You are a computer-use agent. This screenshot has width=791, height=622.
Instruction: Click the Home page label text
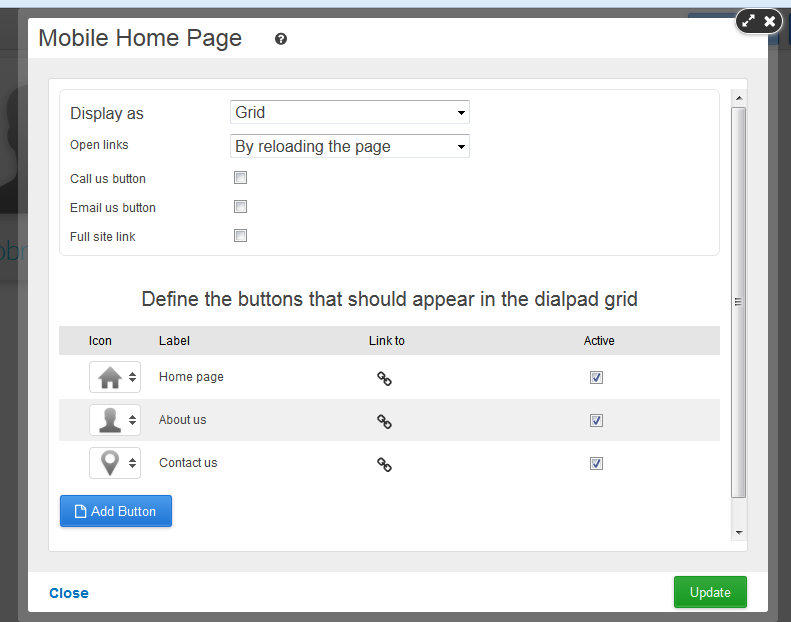point(191,377)
